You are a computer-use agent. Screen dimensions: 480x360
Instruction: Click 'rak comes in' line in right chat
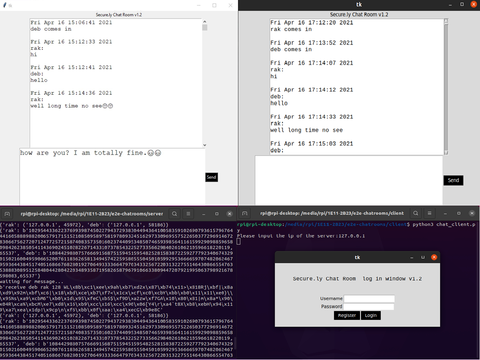pos(291,29)
